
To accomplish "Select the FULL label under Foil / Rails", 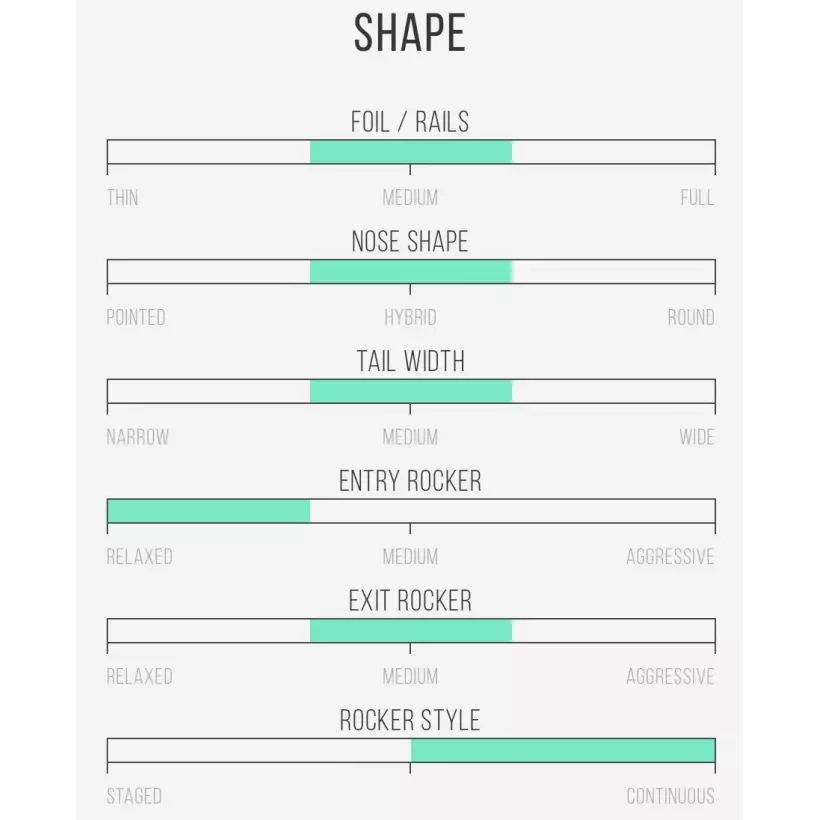I will 697,198.
